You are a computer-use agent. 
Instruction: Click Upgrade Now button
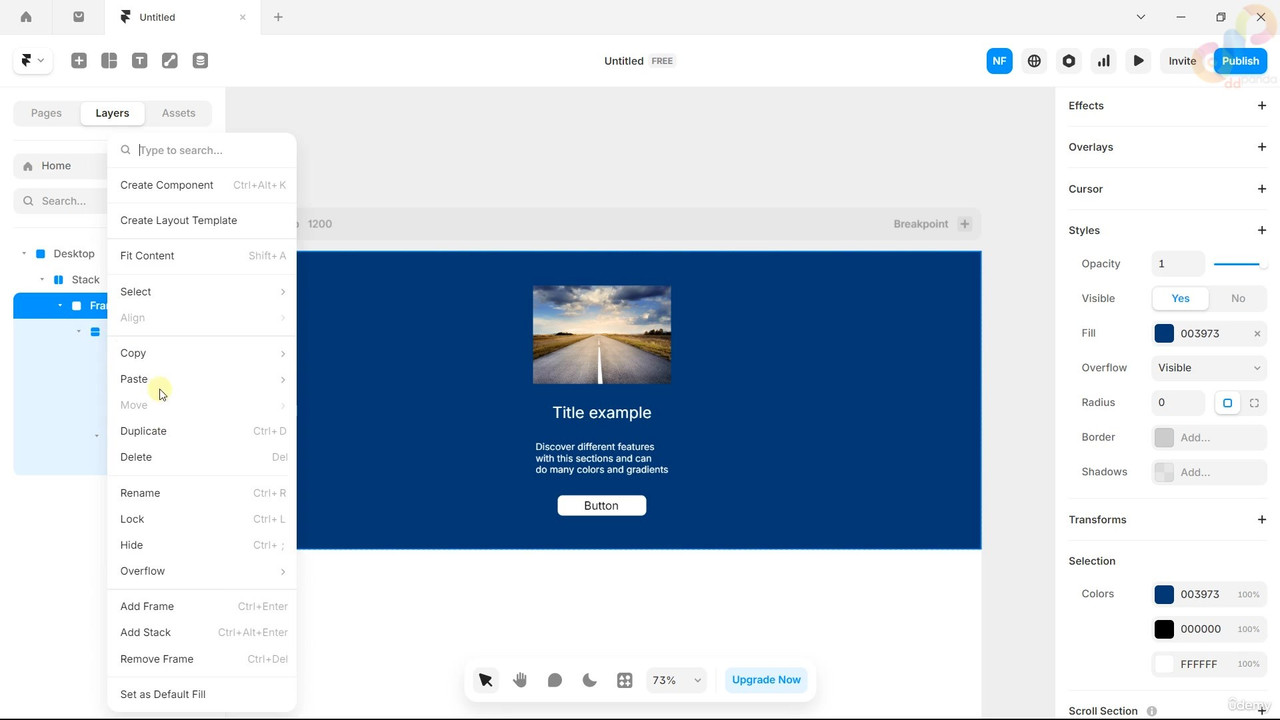pos(766,680)
